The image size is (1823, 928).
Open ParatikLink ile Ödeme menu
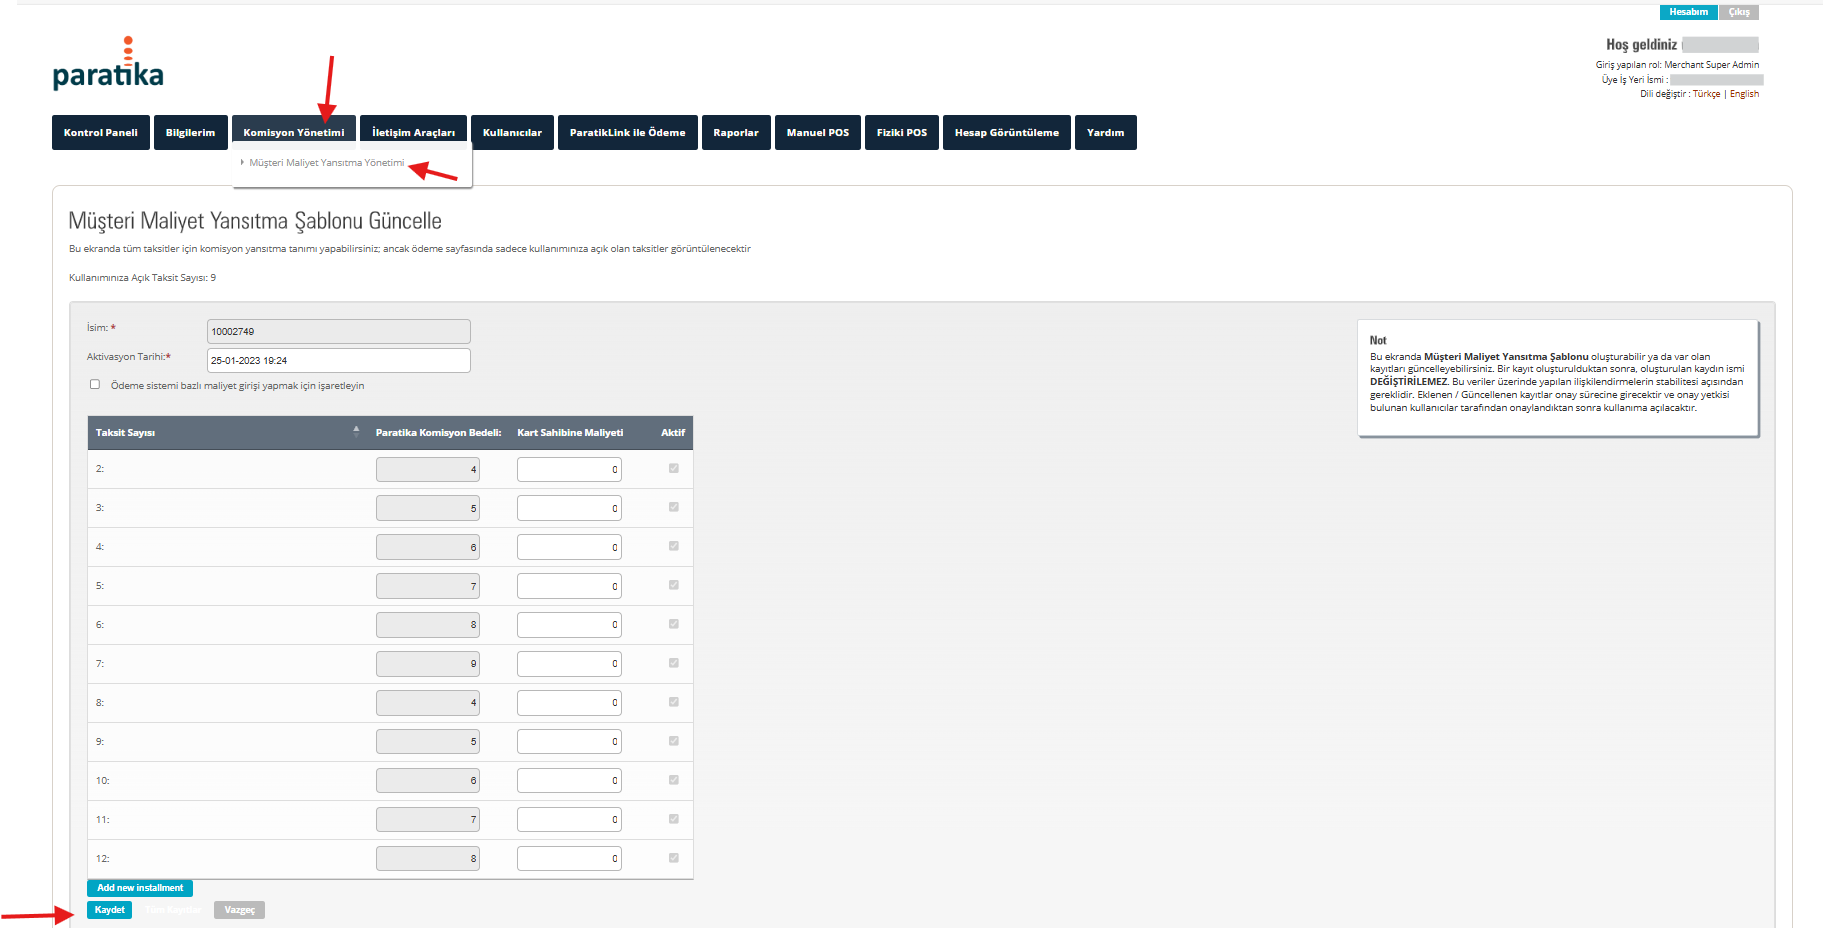pos(627,132)
